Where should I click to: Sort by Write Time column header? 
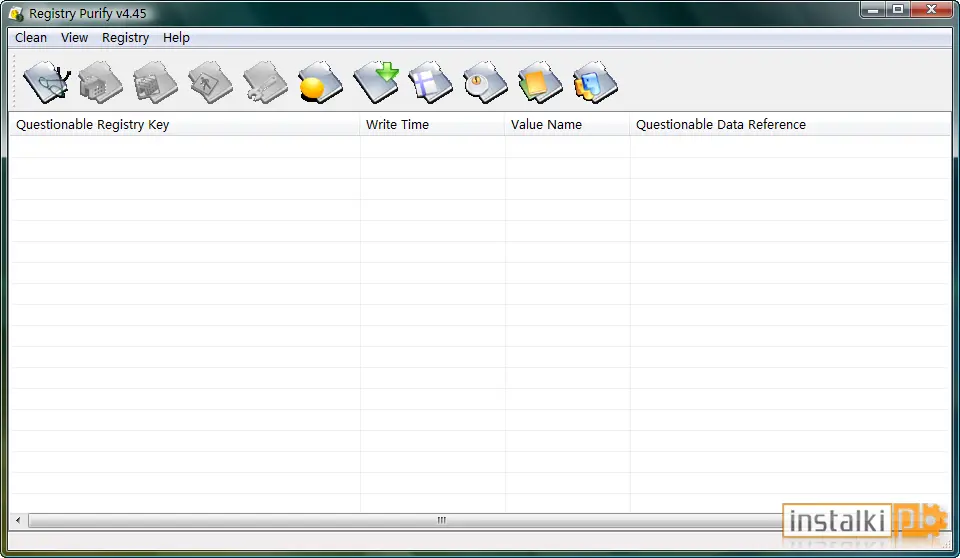(x=432, y=124)
